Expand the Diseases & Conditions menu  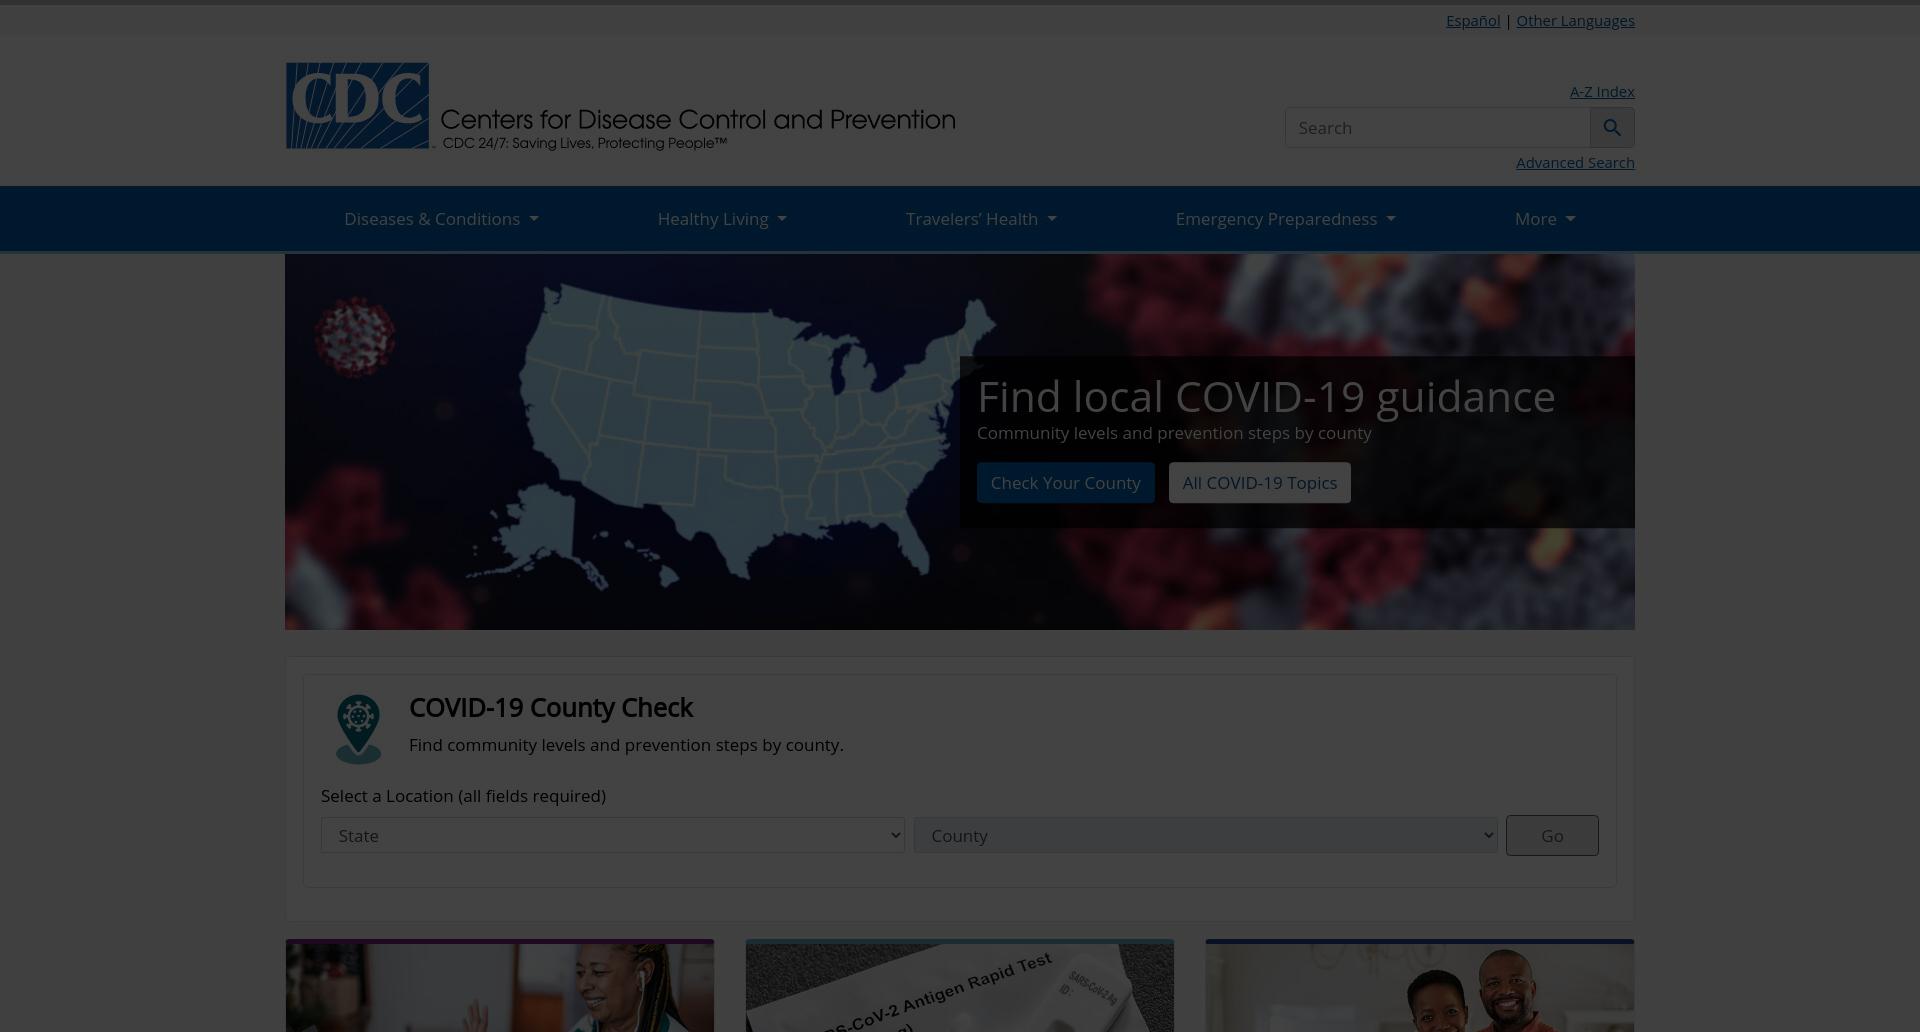441,219
